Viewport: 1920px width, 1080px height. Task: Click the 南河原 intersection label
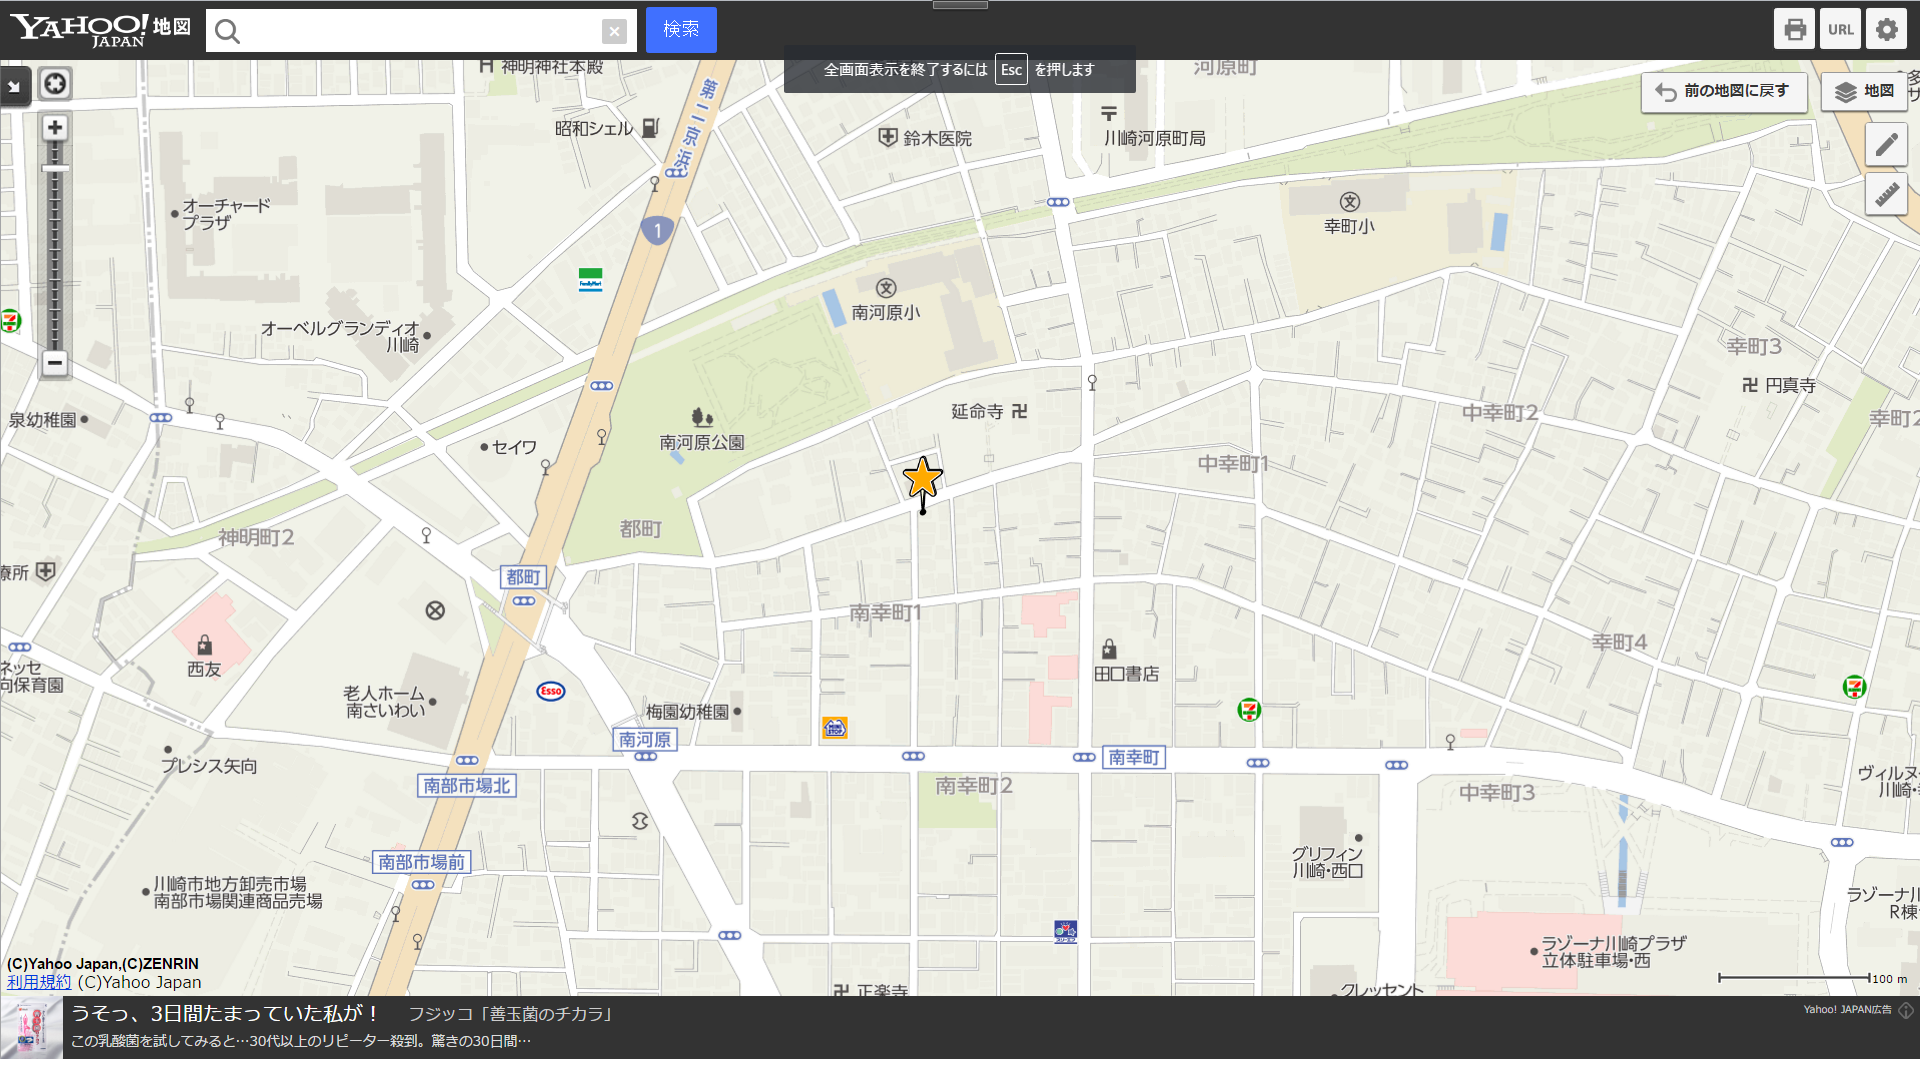pos(645,740)
